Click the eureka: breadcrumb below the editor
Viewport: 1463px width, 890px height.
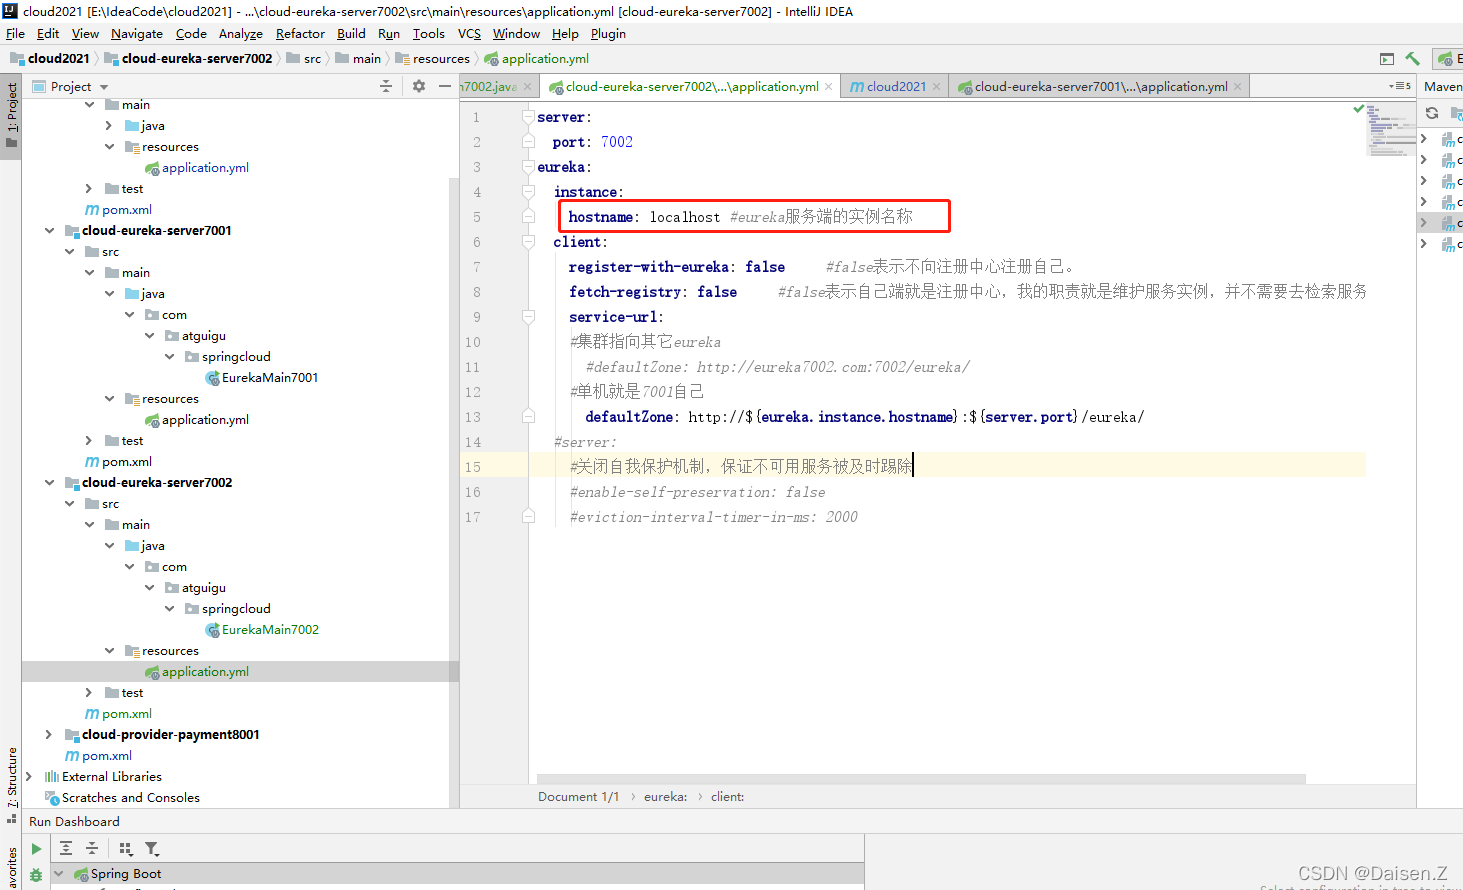[x=665, y=797]
